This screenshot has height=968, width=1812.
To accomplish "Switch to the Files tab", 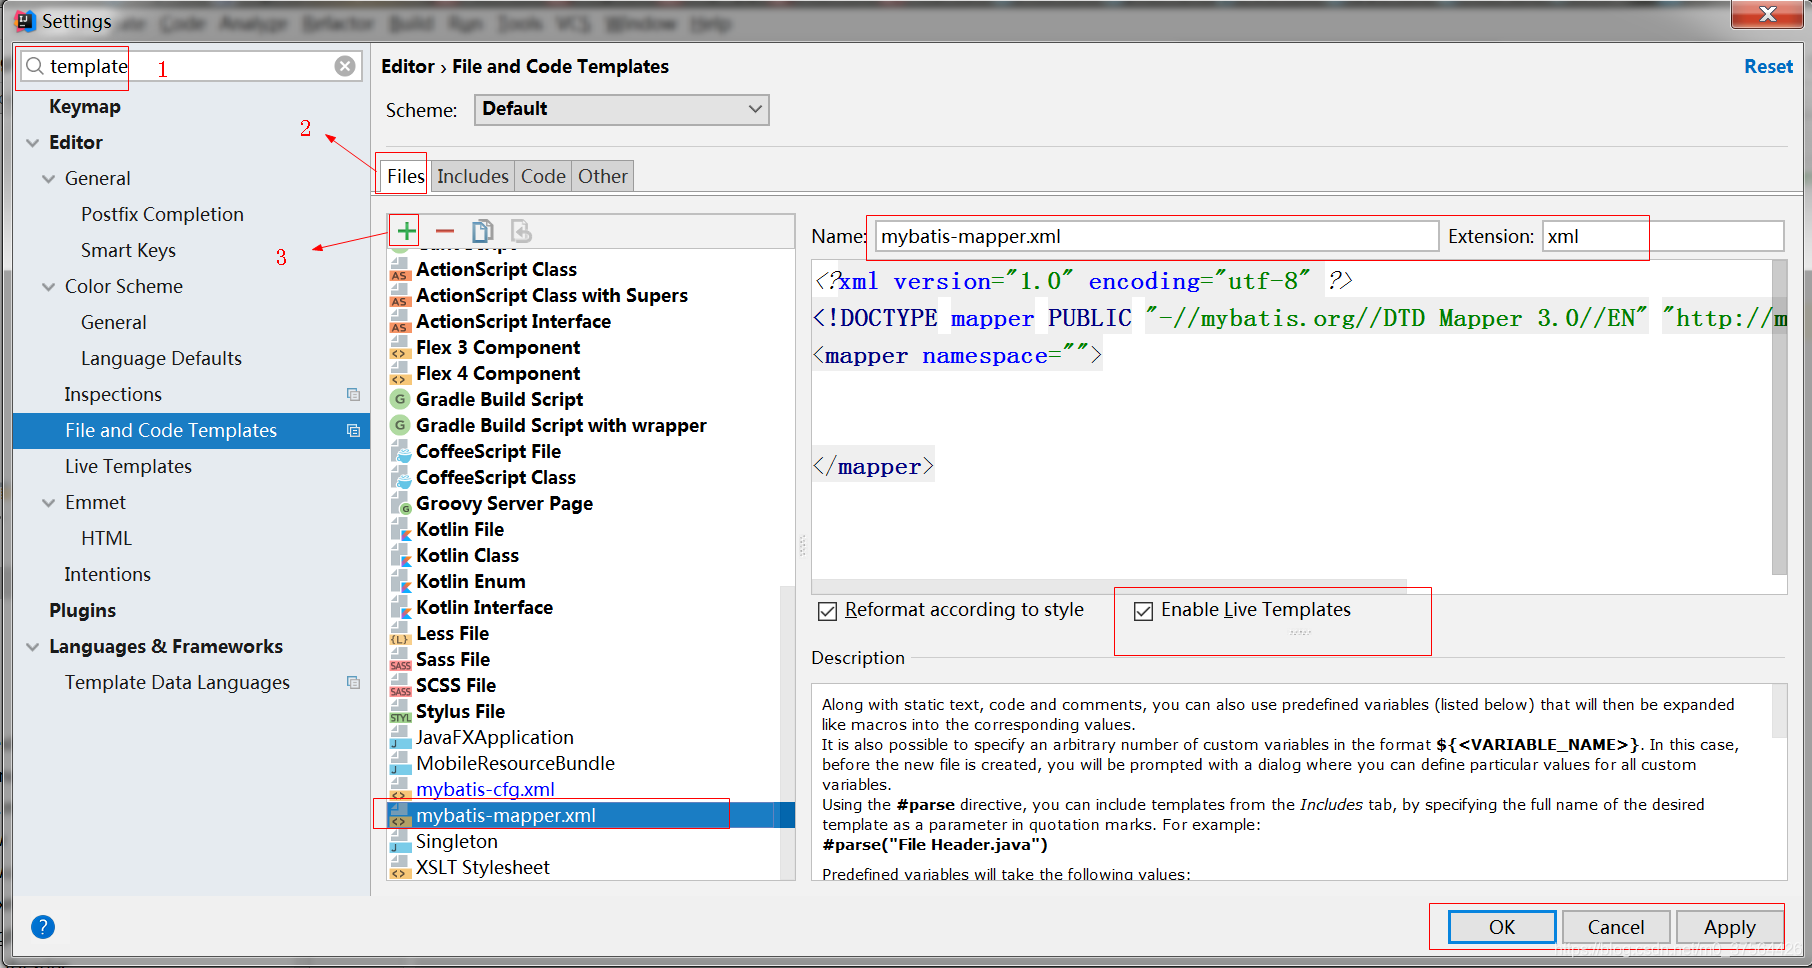I will (405, 176).
